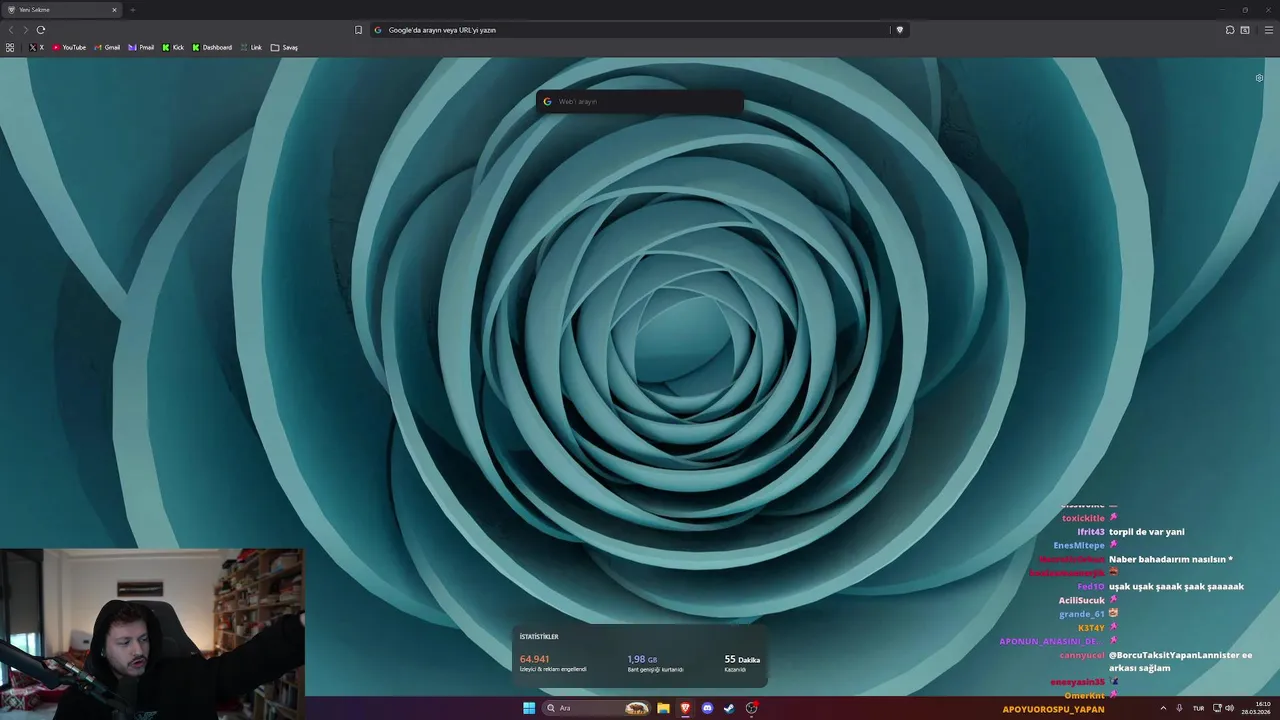
Task: Click the 1,98 GB bandwidth stat
Action: click(x=655, y=663)
